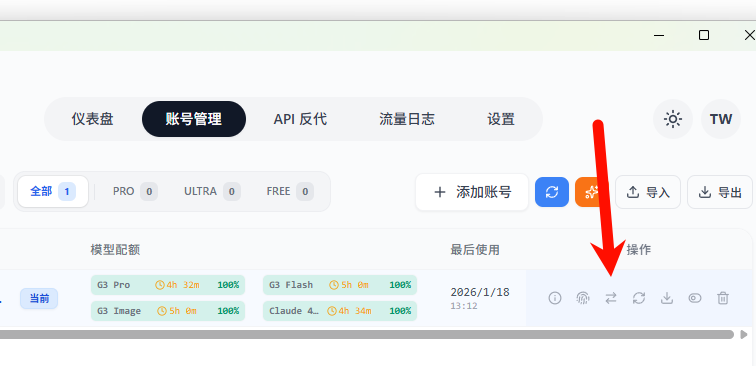Click the 模型配额 column header

(115, 250)
